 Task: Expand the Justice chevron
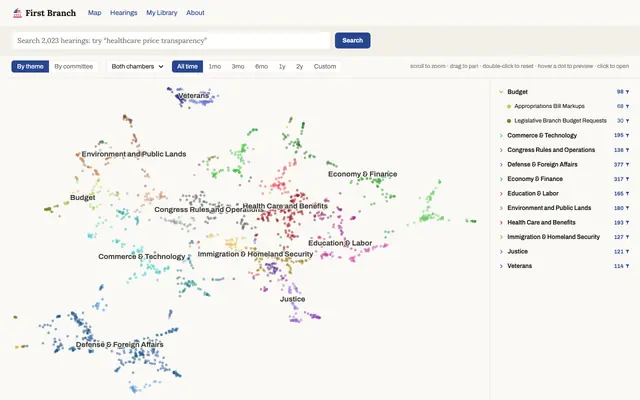pyautogui.click(x=501, y=251)
